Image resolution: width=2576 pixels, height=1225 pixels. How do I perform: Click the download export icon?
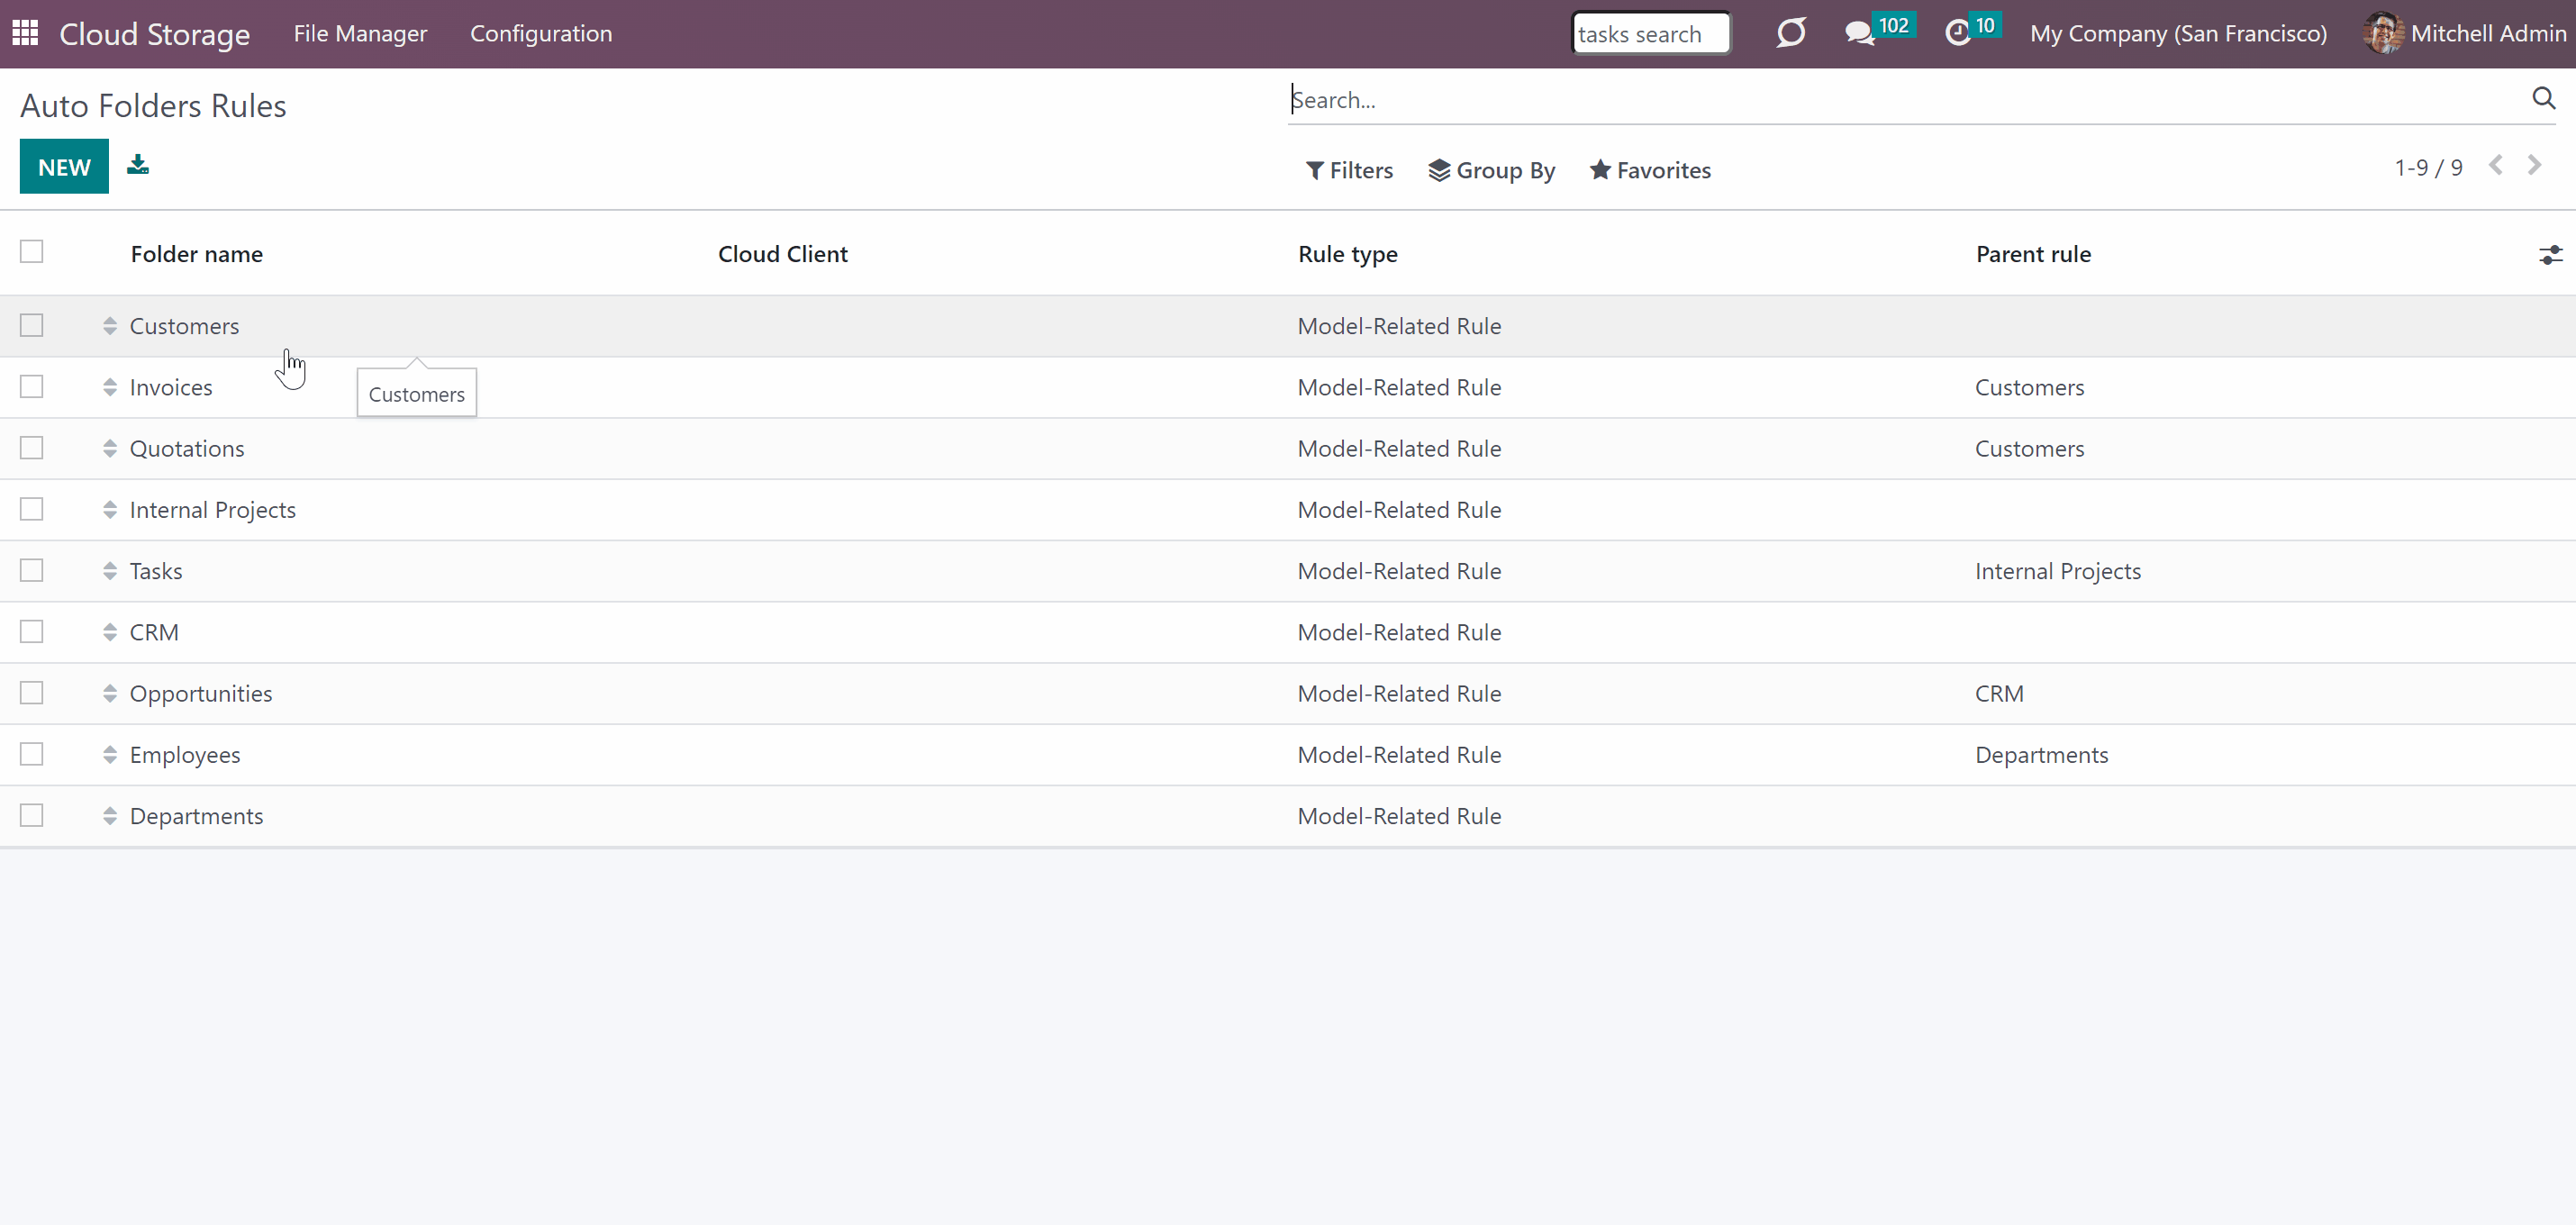[138, 165]
